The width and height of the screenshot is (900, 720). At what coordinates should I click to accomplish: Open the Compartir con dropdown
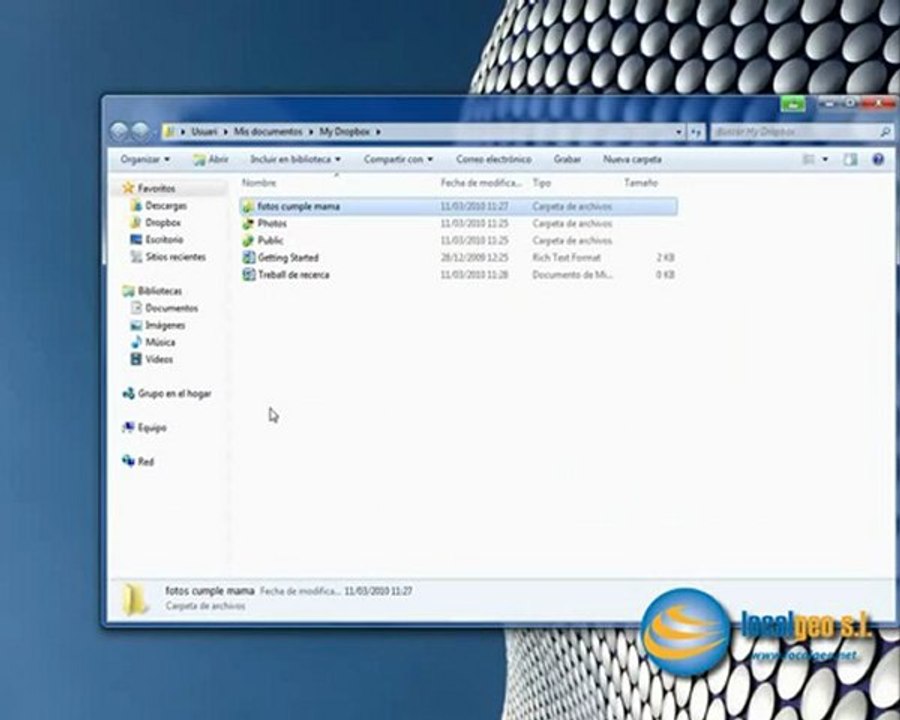click(x=398, y=159)
